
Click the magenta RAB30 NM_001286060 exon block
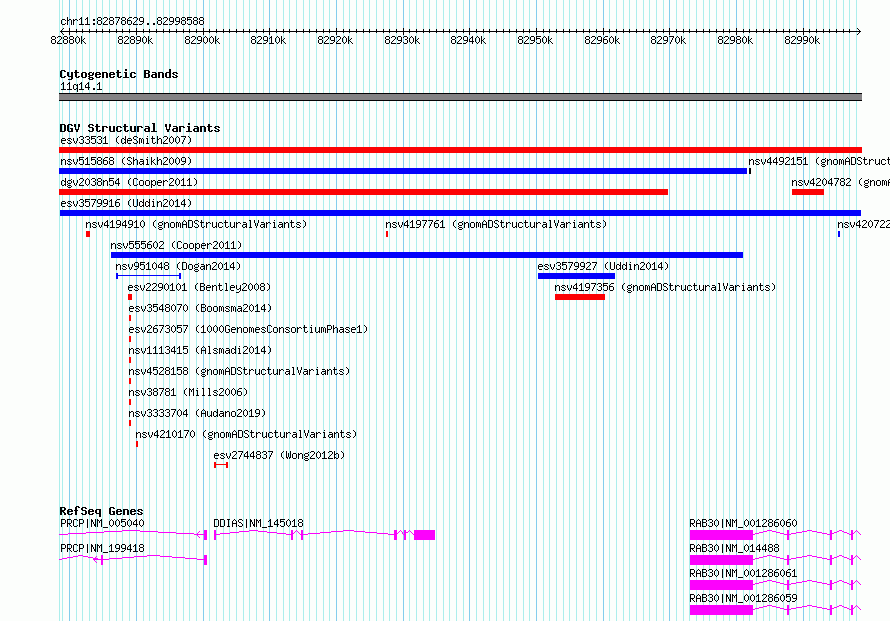click(721, 535)
